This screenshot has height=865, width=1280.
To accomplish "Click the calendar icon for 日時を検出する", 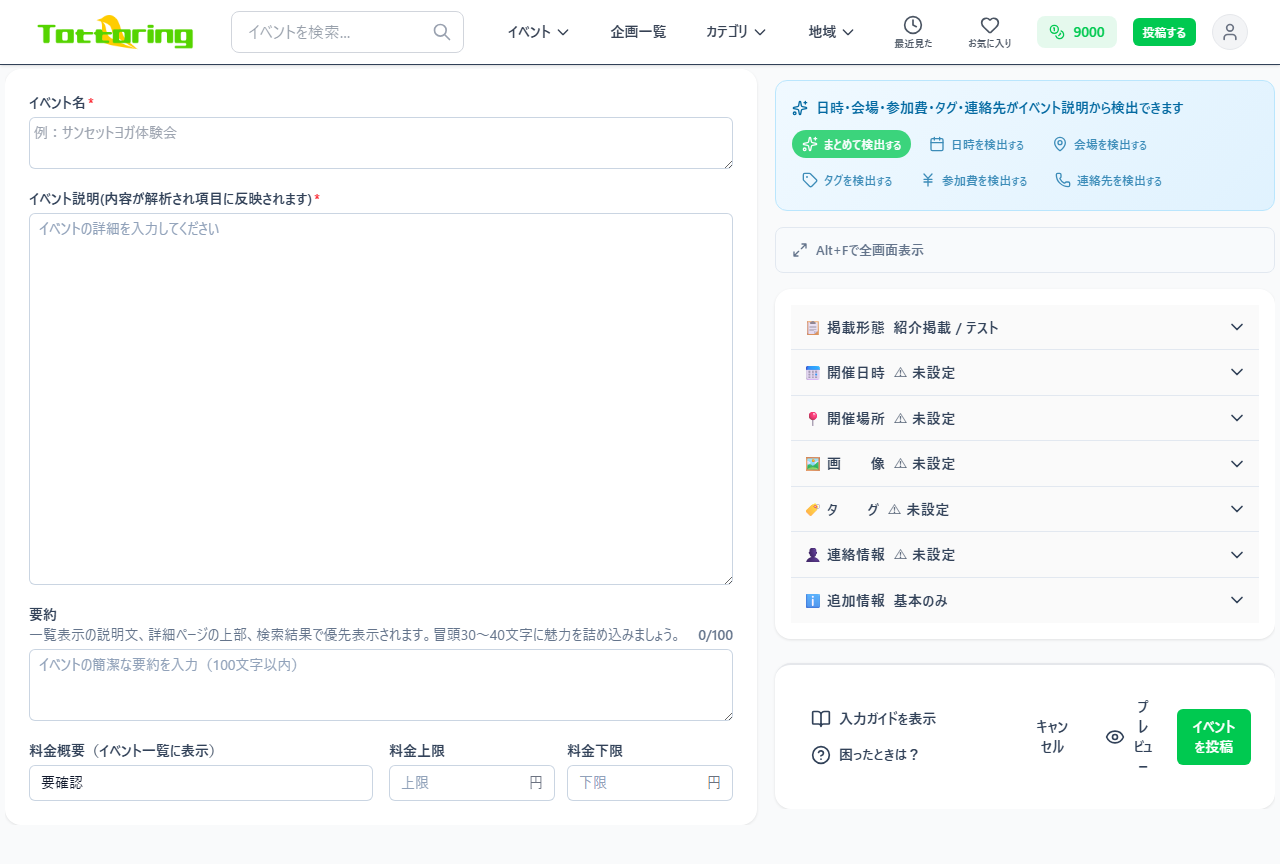I will (937, 144).
